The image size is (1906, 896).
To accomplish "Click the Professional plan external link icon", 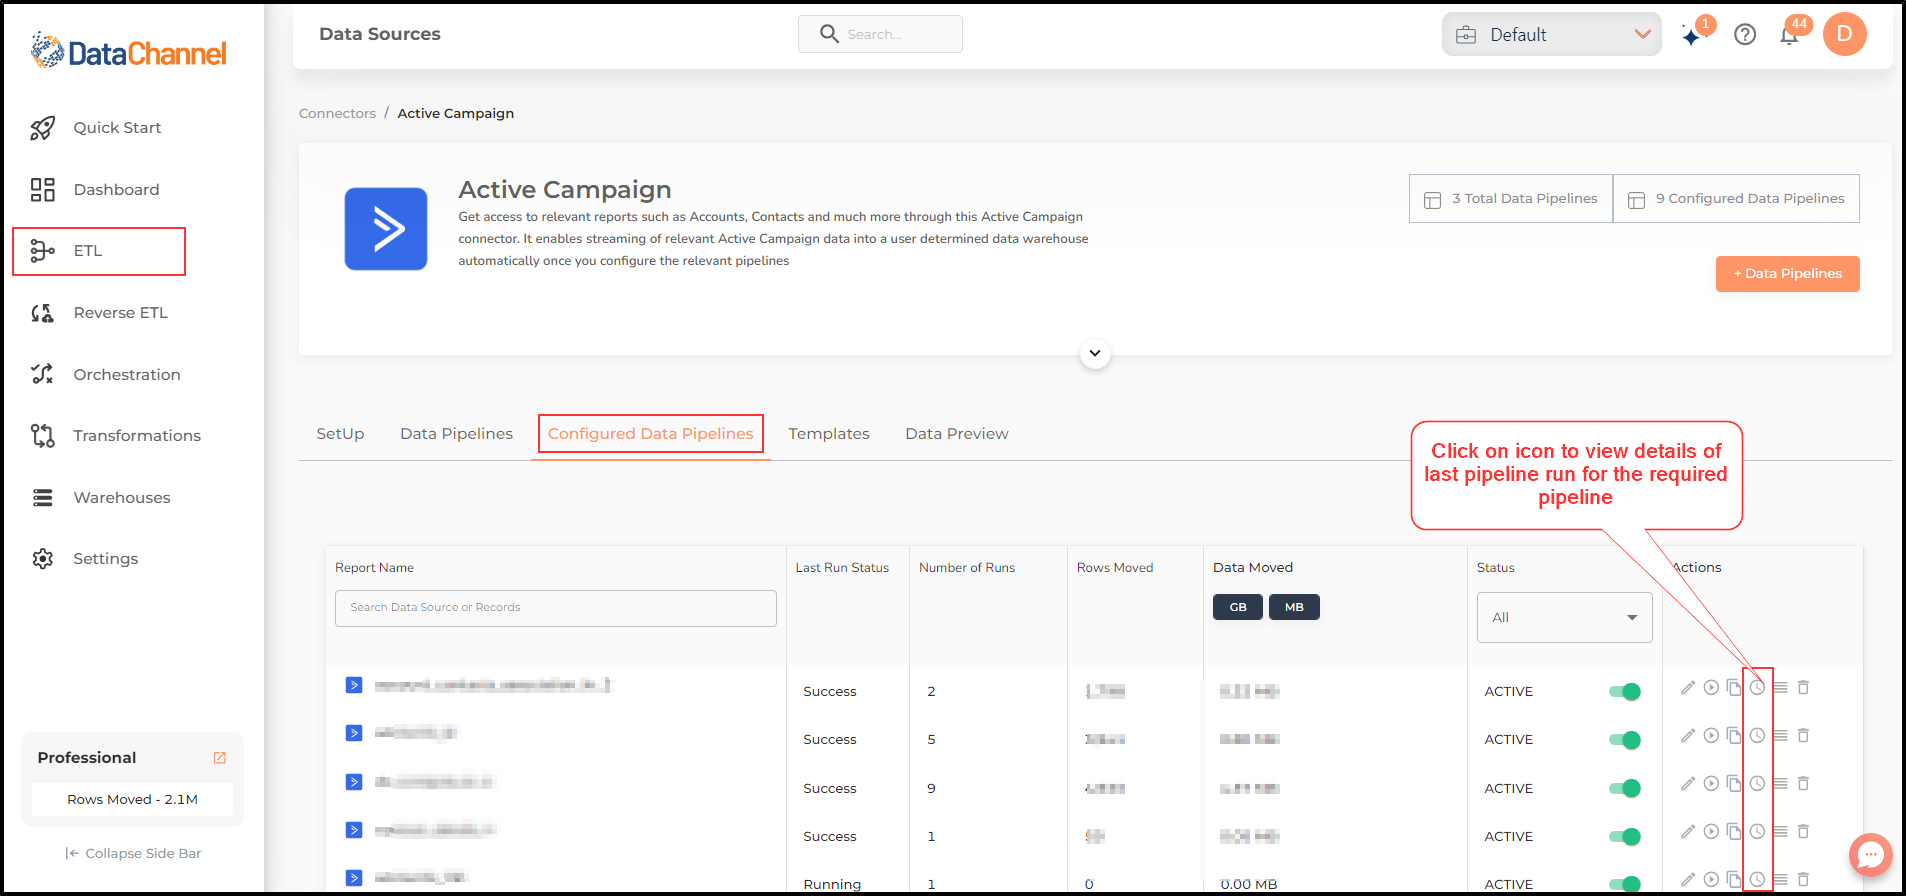I will 220,758.
